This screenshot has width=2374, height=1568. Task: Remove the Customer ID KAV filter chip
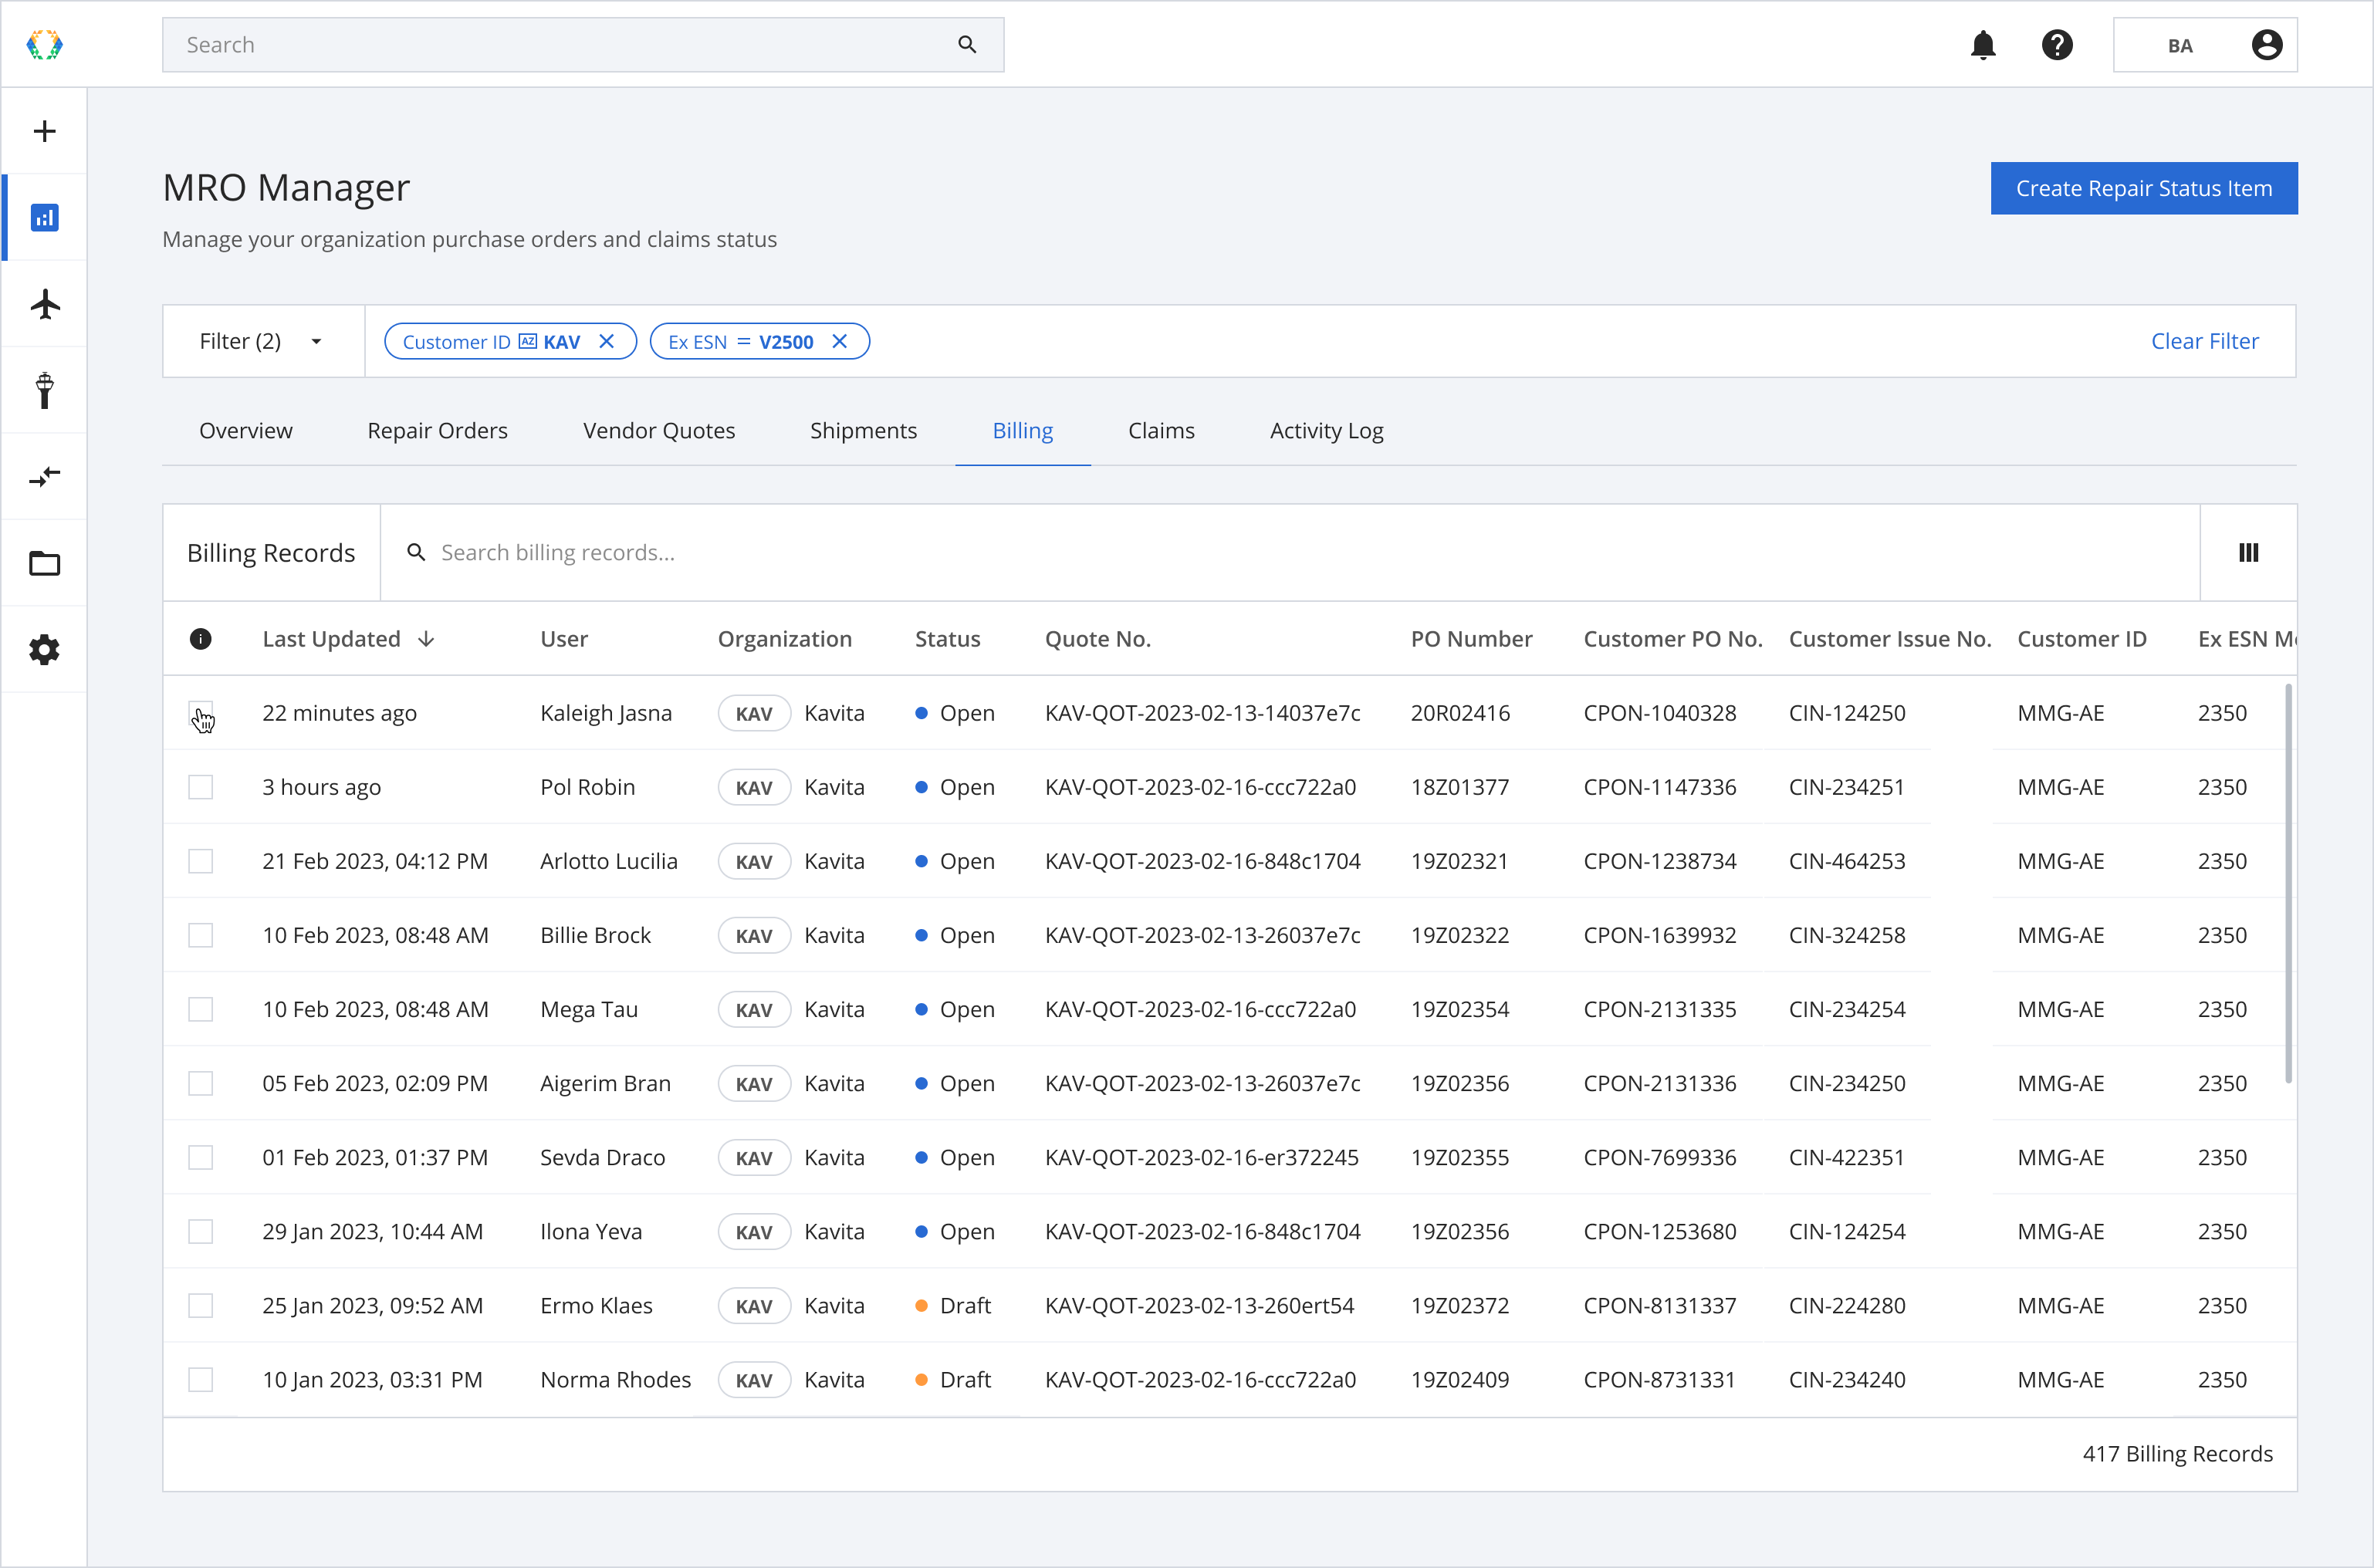(x=607, y=341)
